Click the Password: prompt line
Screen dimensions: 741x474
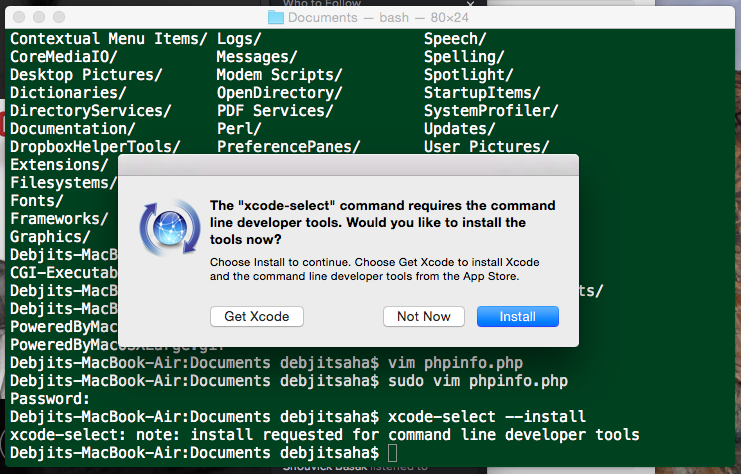[50, 399]
